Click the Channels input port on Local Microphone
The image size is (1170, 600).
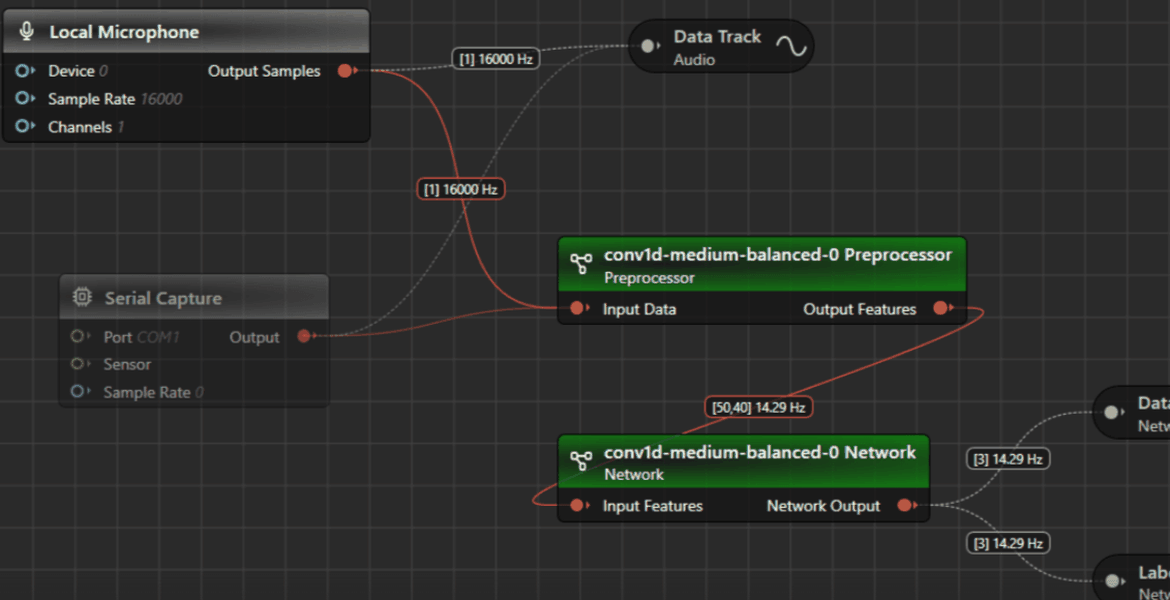point(25,127)
